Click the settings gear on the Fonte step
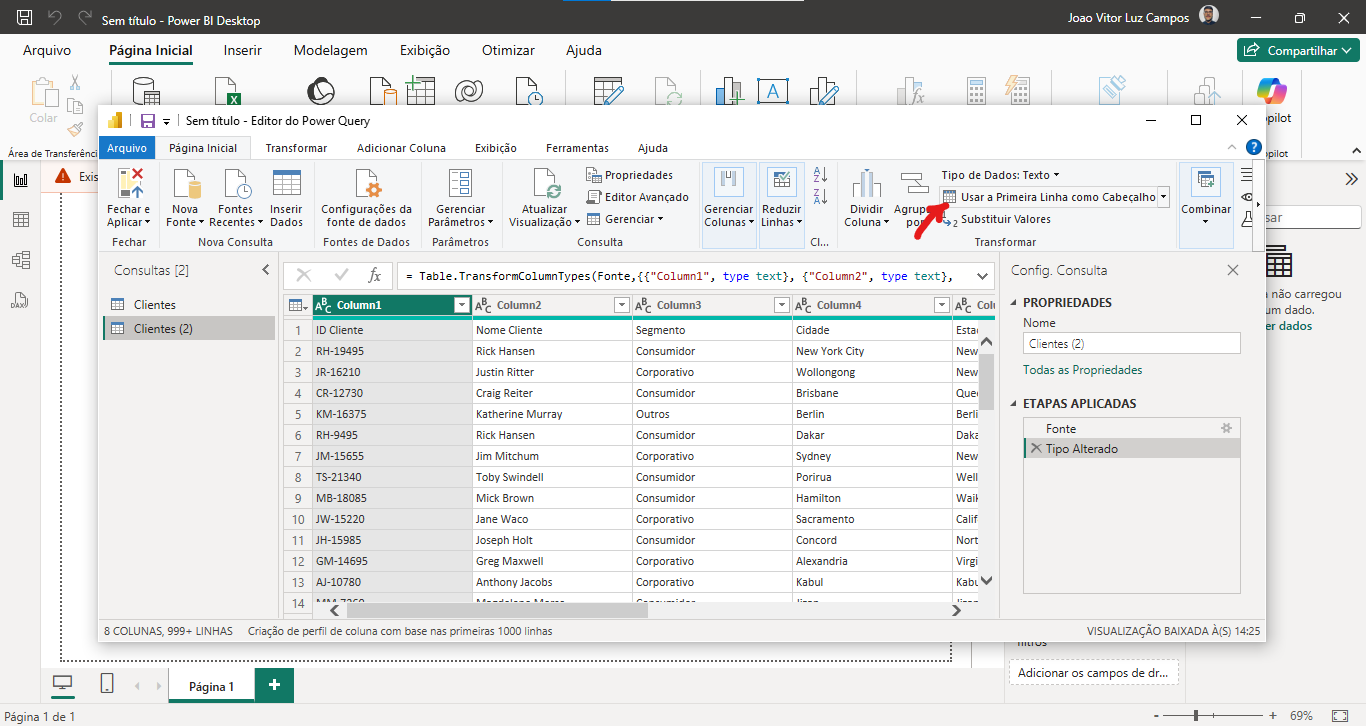Viewport: 1366px width, 726px height. 1227,428
